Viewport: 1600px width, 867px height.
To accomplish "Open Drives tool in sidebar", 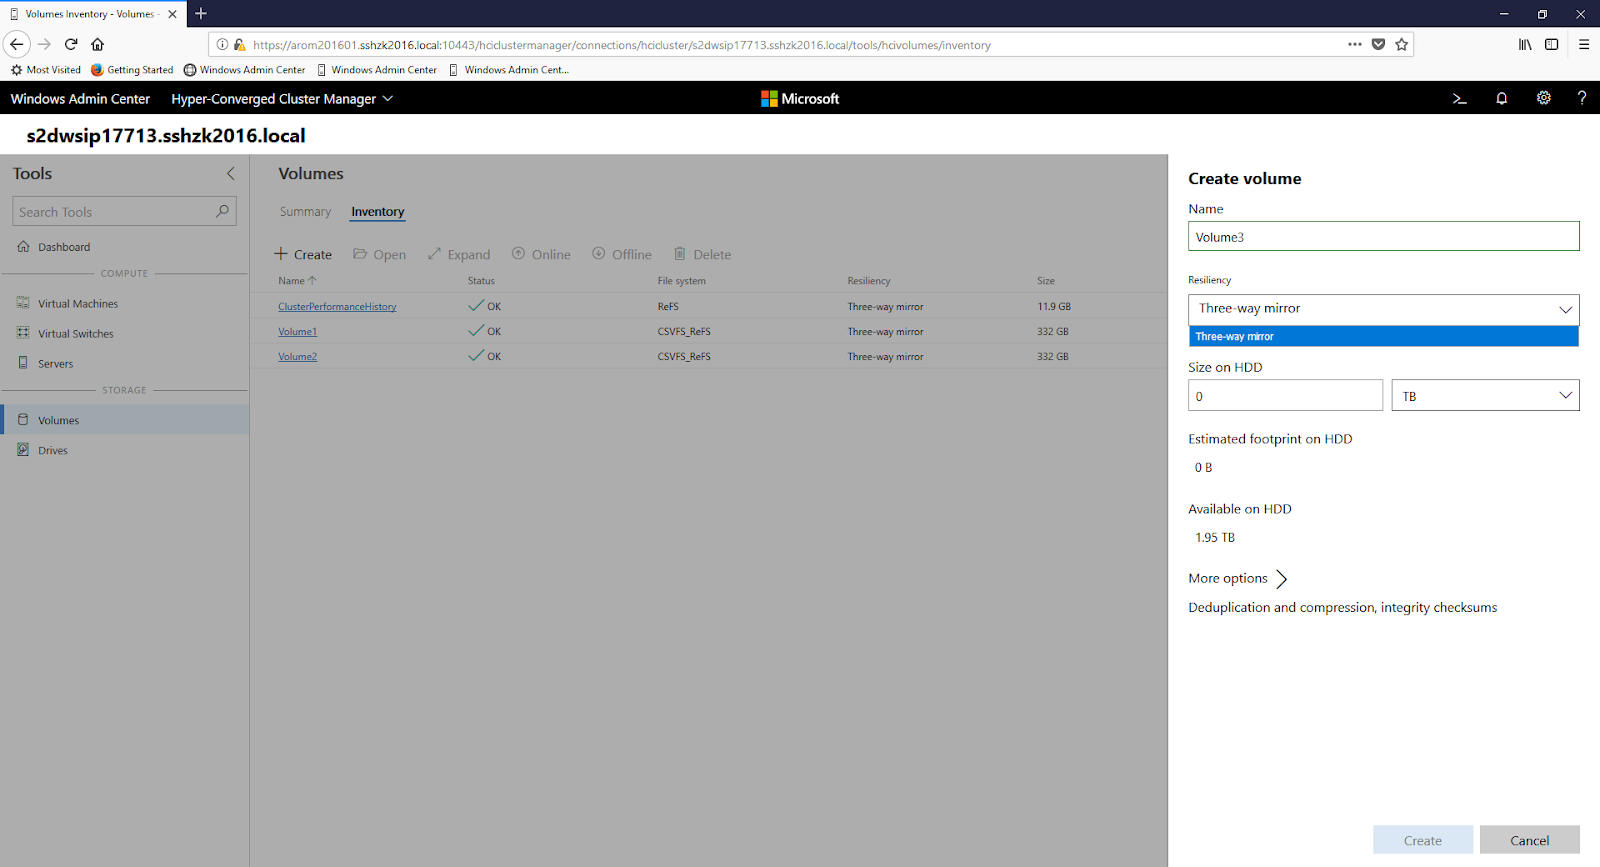I will [x=125, y=450].
